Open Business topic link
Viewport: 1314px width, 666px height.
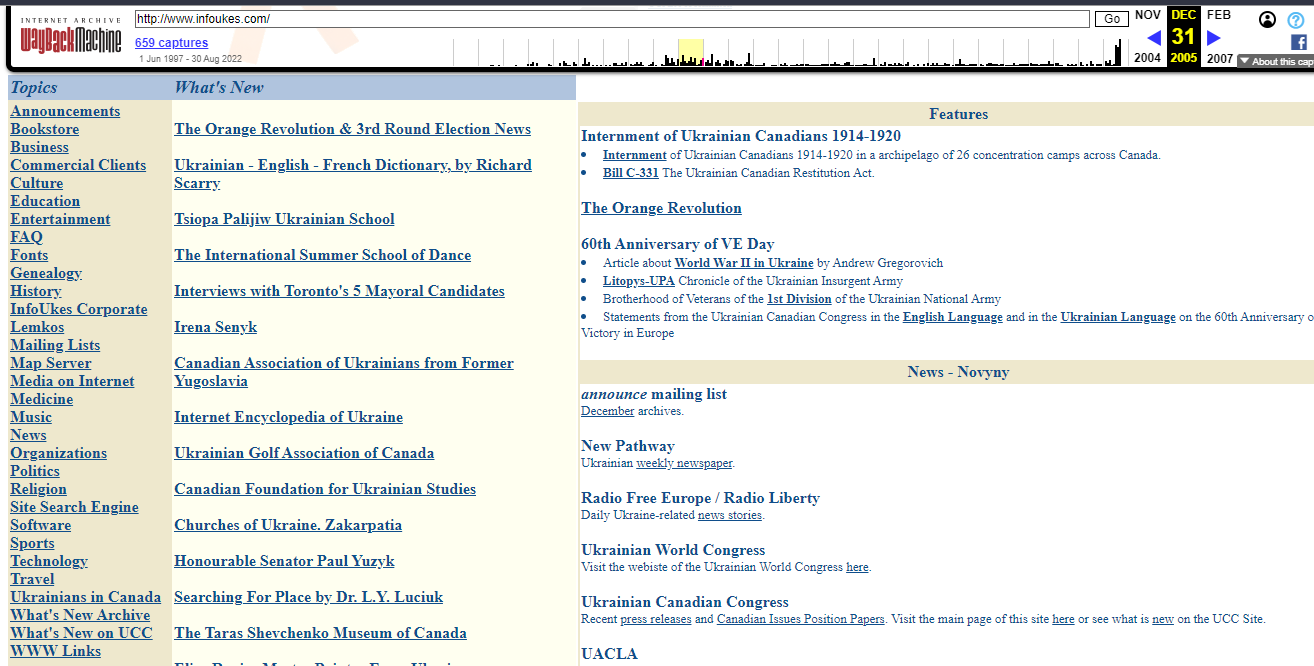(x=40, y=147)
